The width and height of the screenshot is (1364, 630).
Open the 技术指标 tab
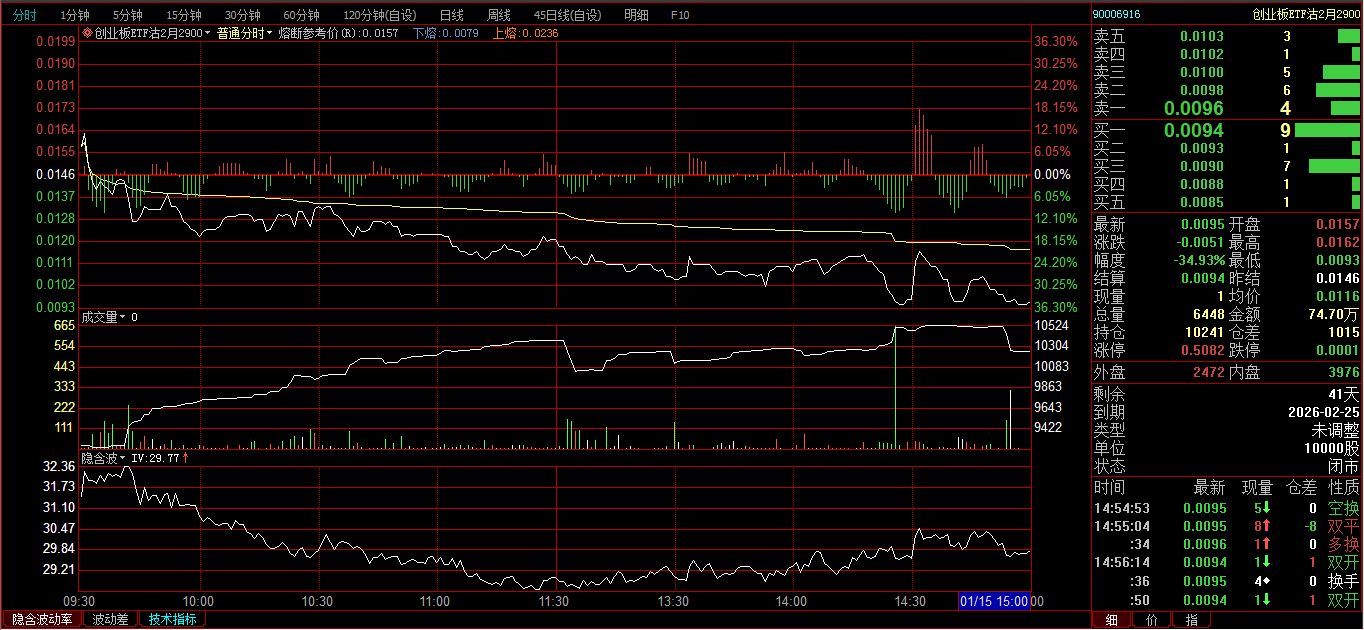[172, 619]
